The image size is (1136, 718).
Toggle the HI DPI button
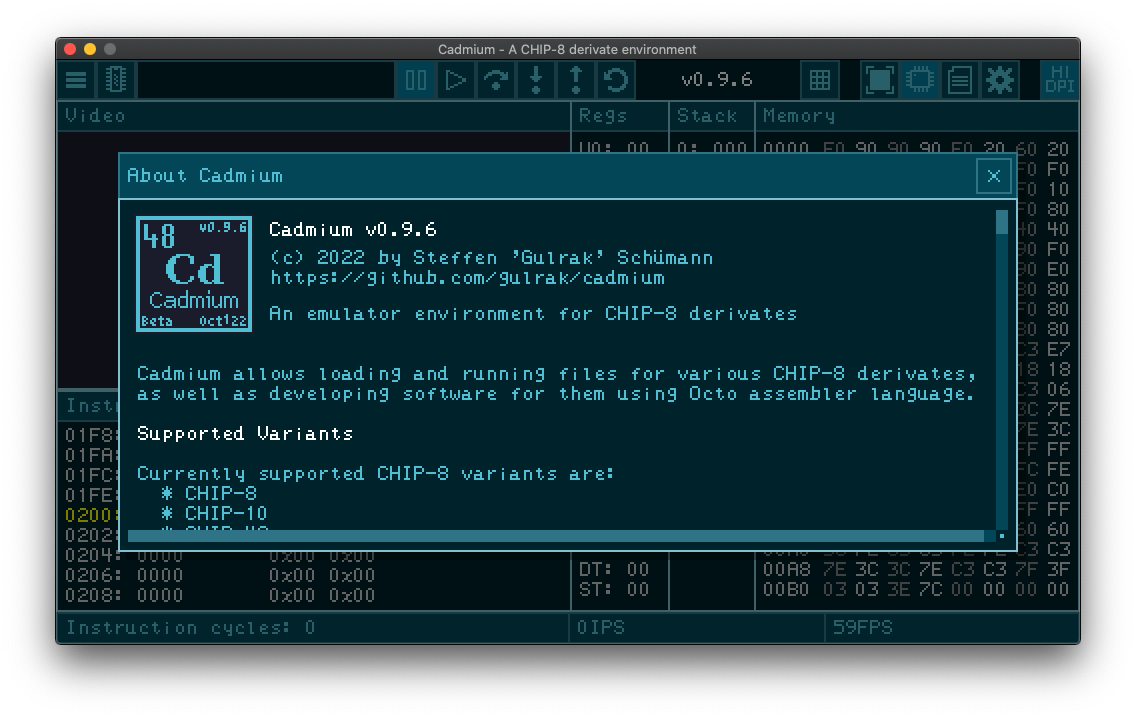1059,80
